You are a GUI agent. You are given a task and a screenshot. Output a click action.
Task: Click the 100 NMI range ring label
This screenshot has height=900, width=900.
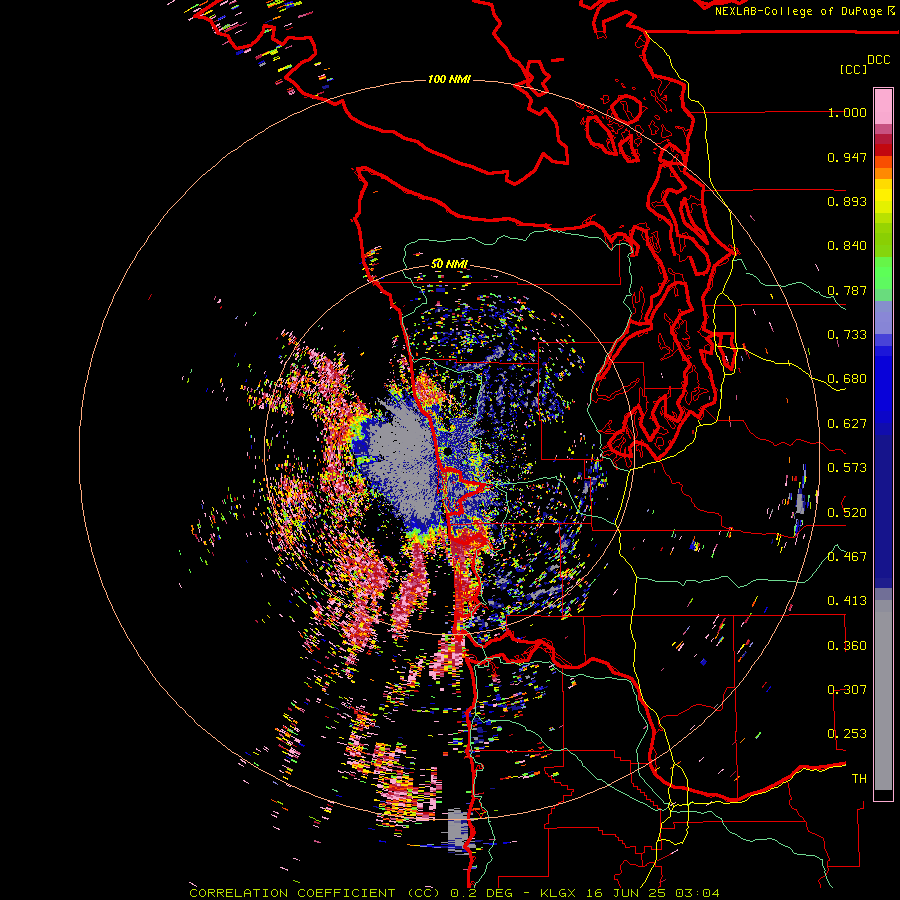(449, 79)
